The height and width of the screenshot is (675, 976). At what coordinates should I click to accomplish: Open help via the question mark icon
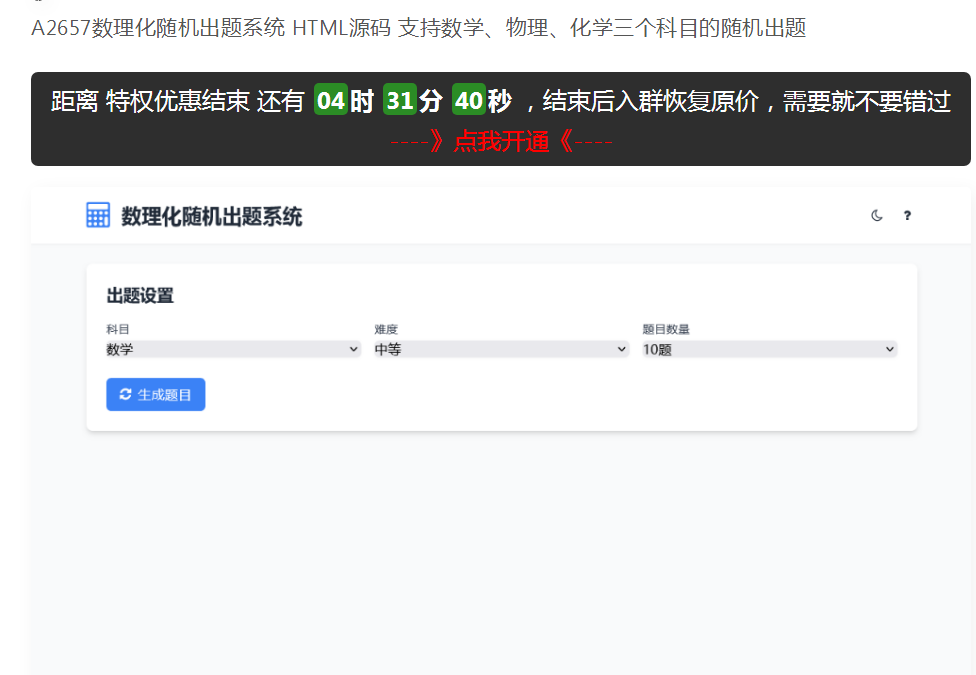click(x=907, y=215)
